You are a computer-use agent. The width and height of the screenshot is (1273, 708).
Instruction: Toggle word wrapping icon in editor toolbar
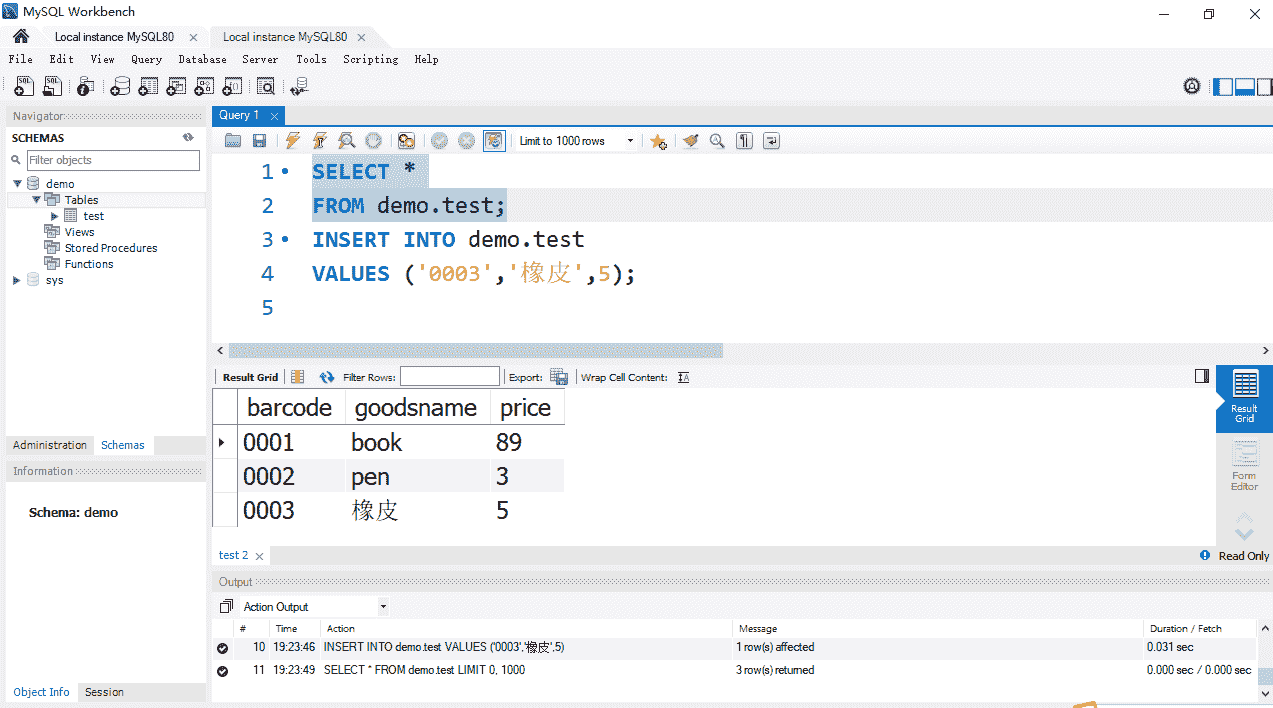(x=771, y=141)
